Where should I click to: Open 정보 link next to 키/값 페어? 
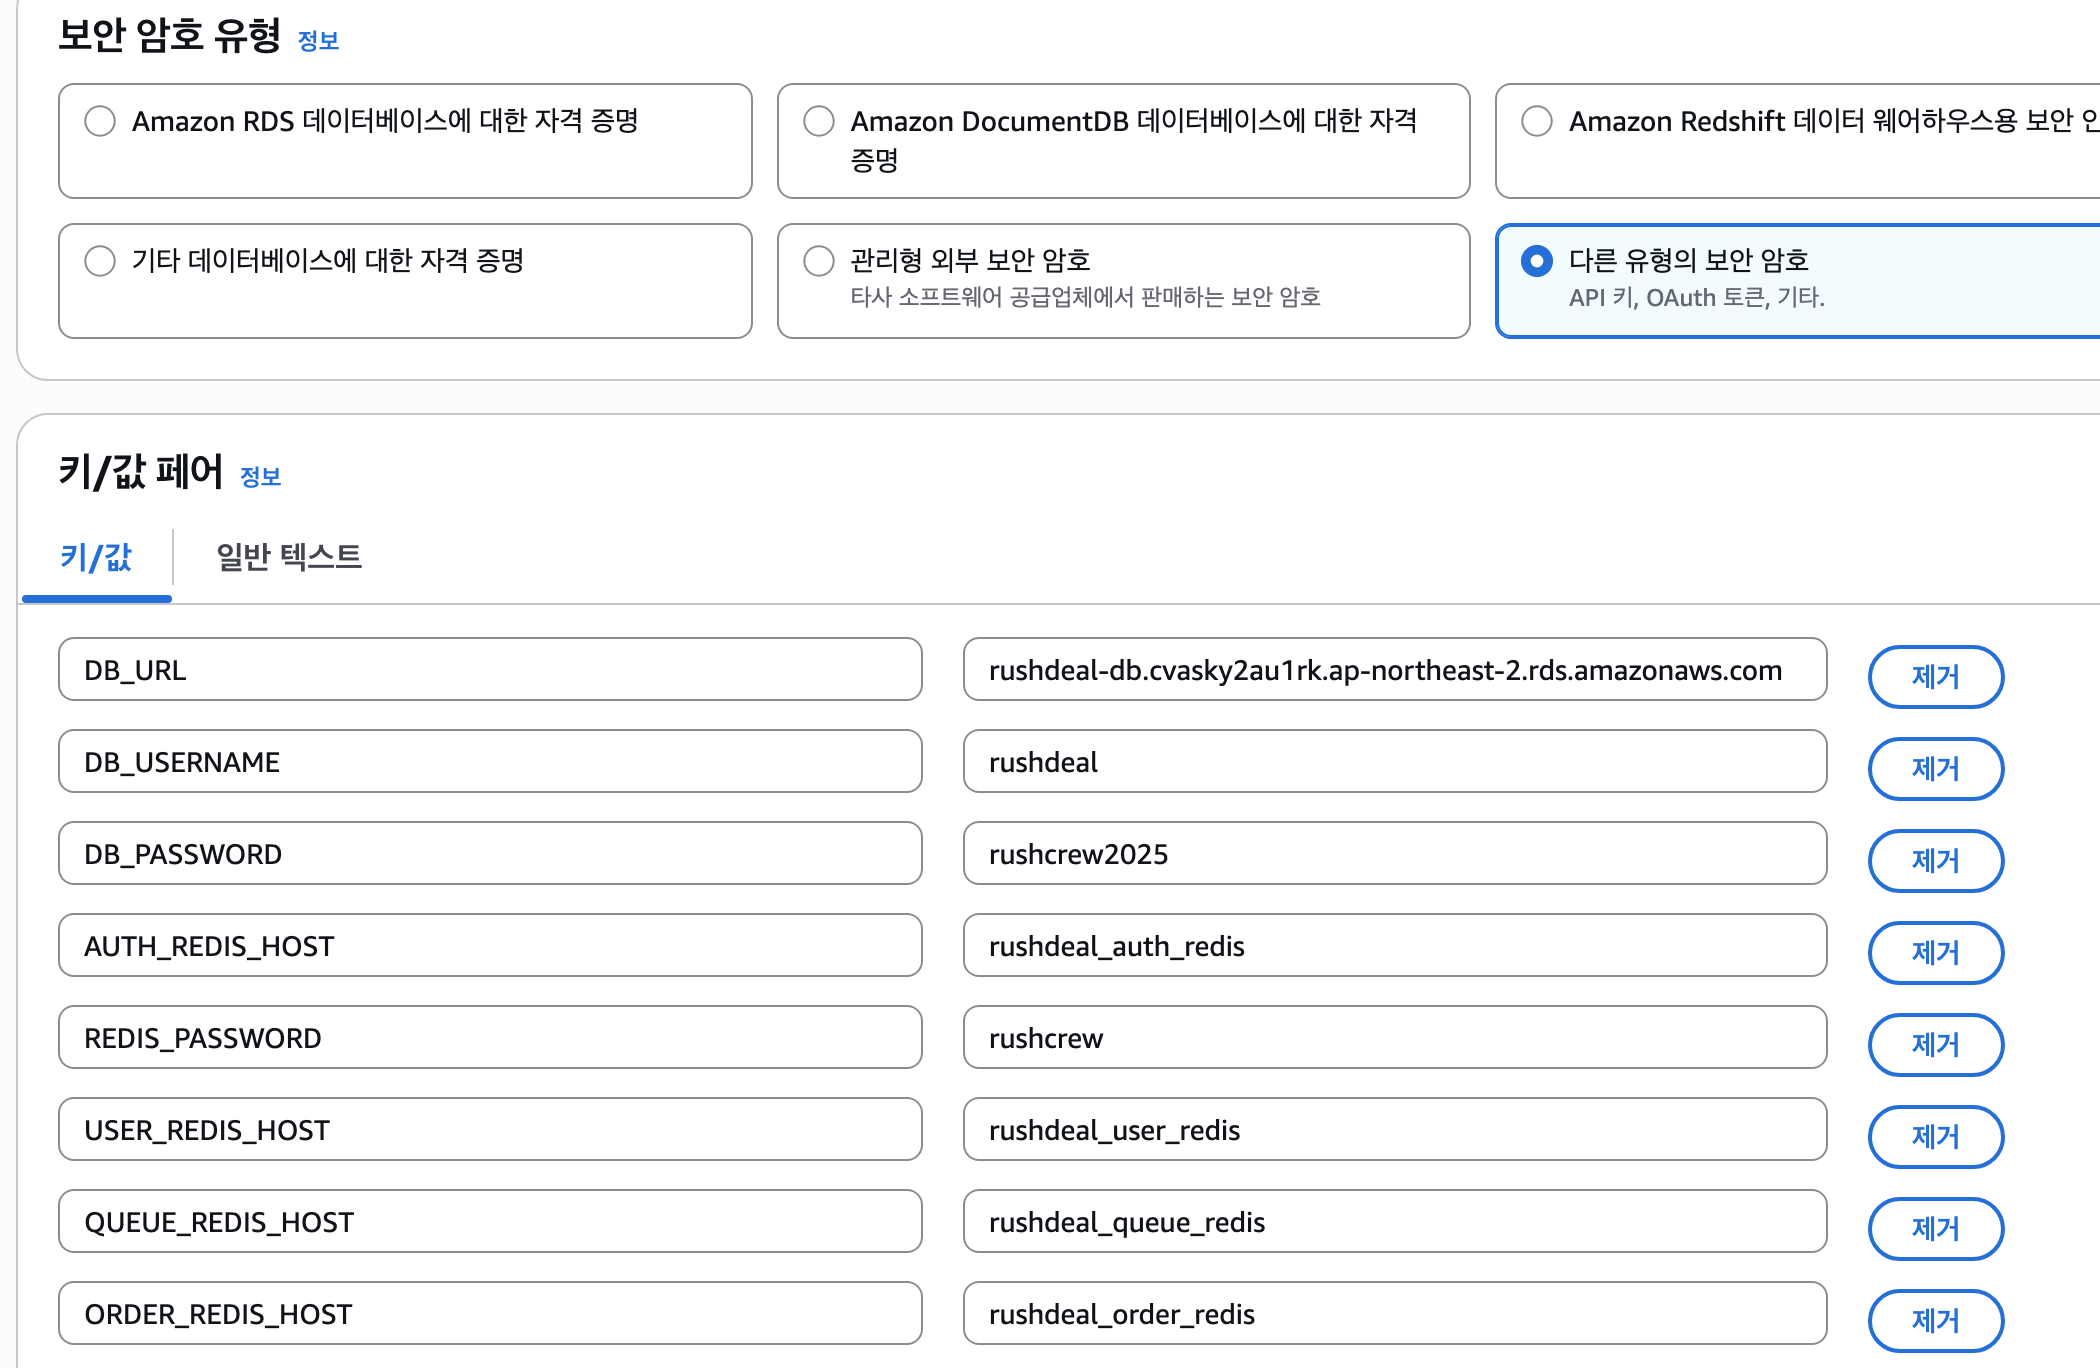[260, 477]
